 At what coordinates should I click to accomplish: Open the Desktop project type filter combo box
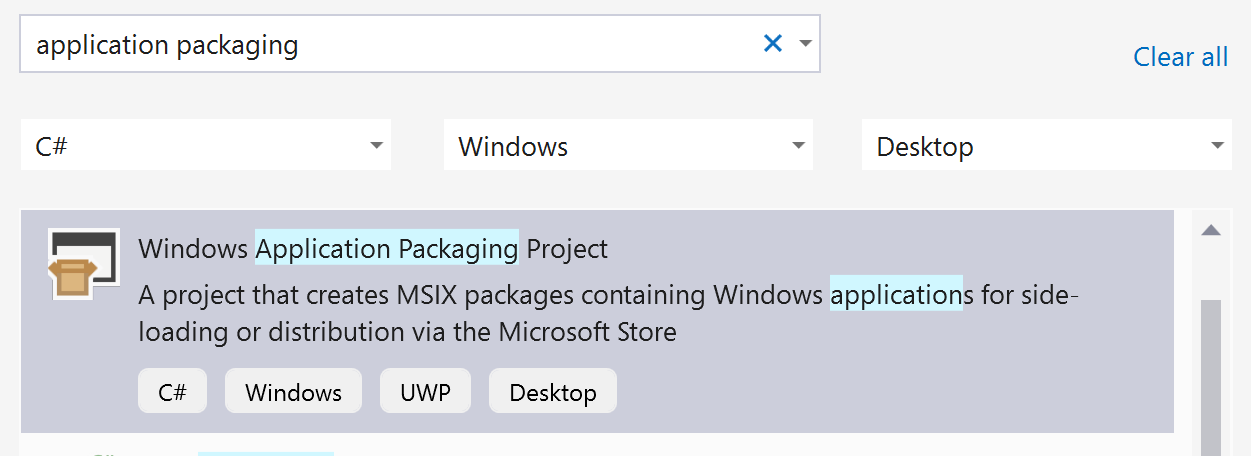pyautogui.click(x=1047, y=146)
